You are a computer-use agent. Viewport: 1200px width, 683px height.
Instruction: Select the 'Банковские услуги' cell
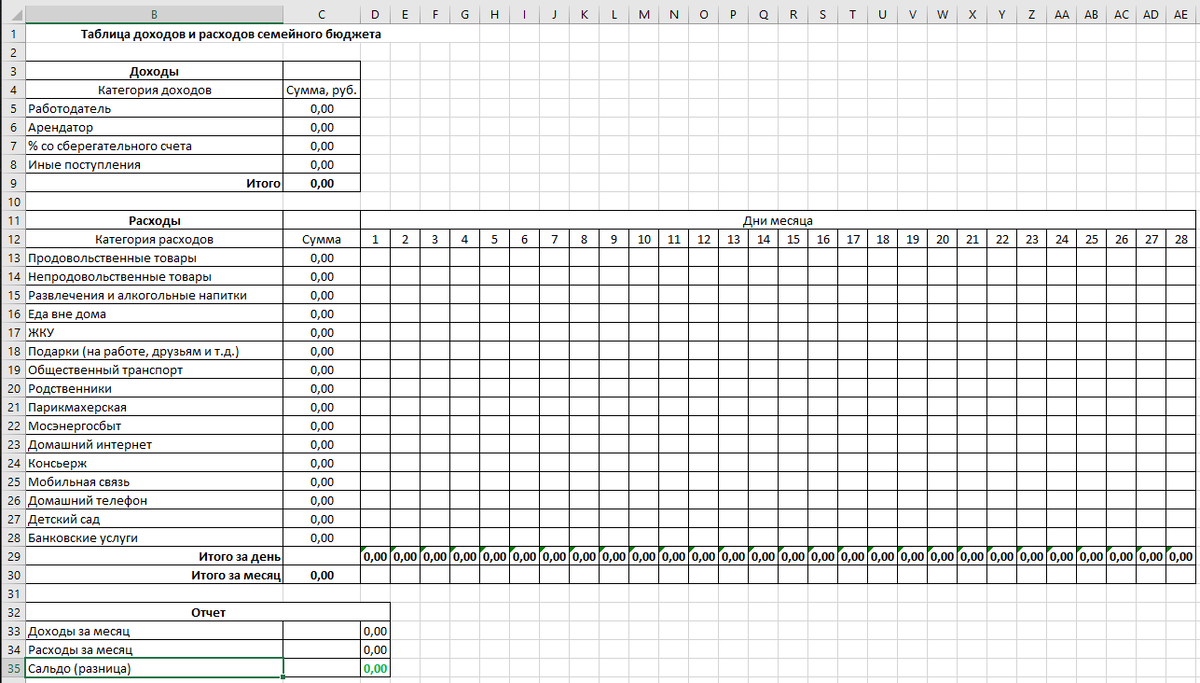[154, 538]
